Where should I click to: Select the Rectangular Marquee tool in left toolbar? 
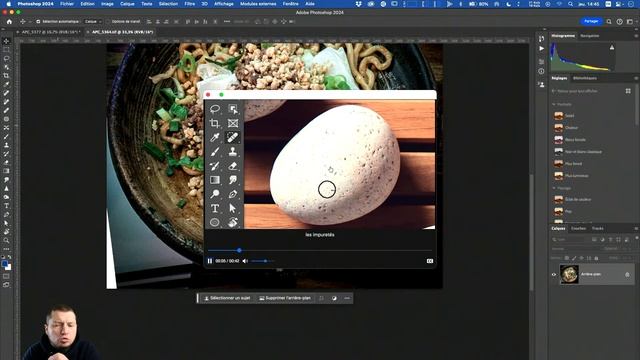[x=6, y=50]
